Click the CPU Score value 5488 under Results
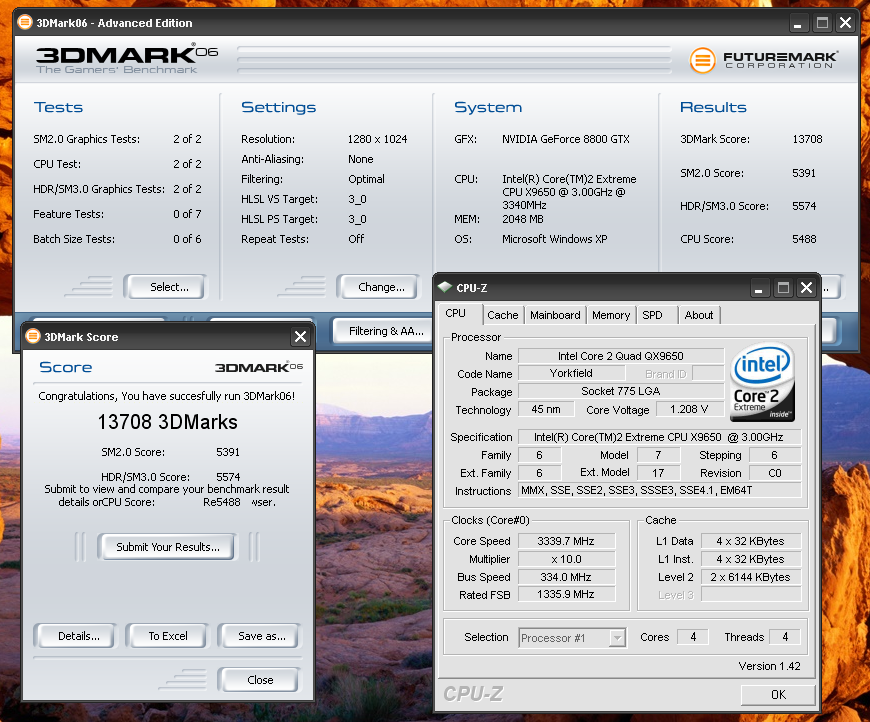This screenshot has width=870, height=722. (804, 239)
